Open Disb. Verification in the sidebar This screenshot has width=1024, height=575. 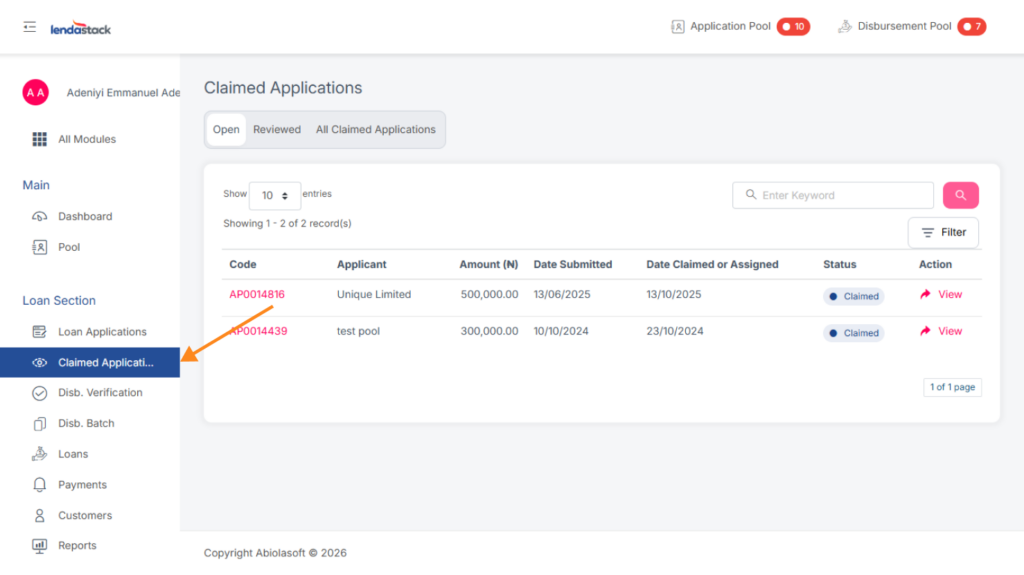pyautogui.click(x=99, y=393)
